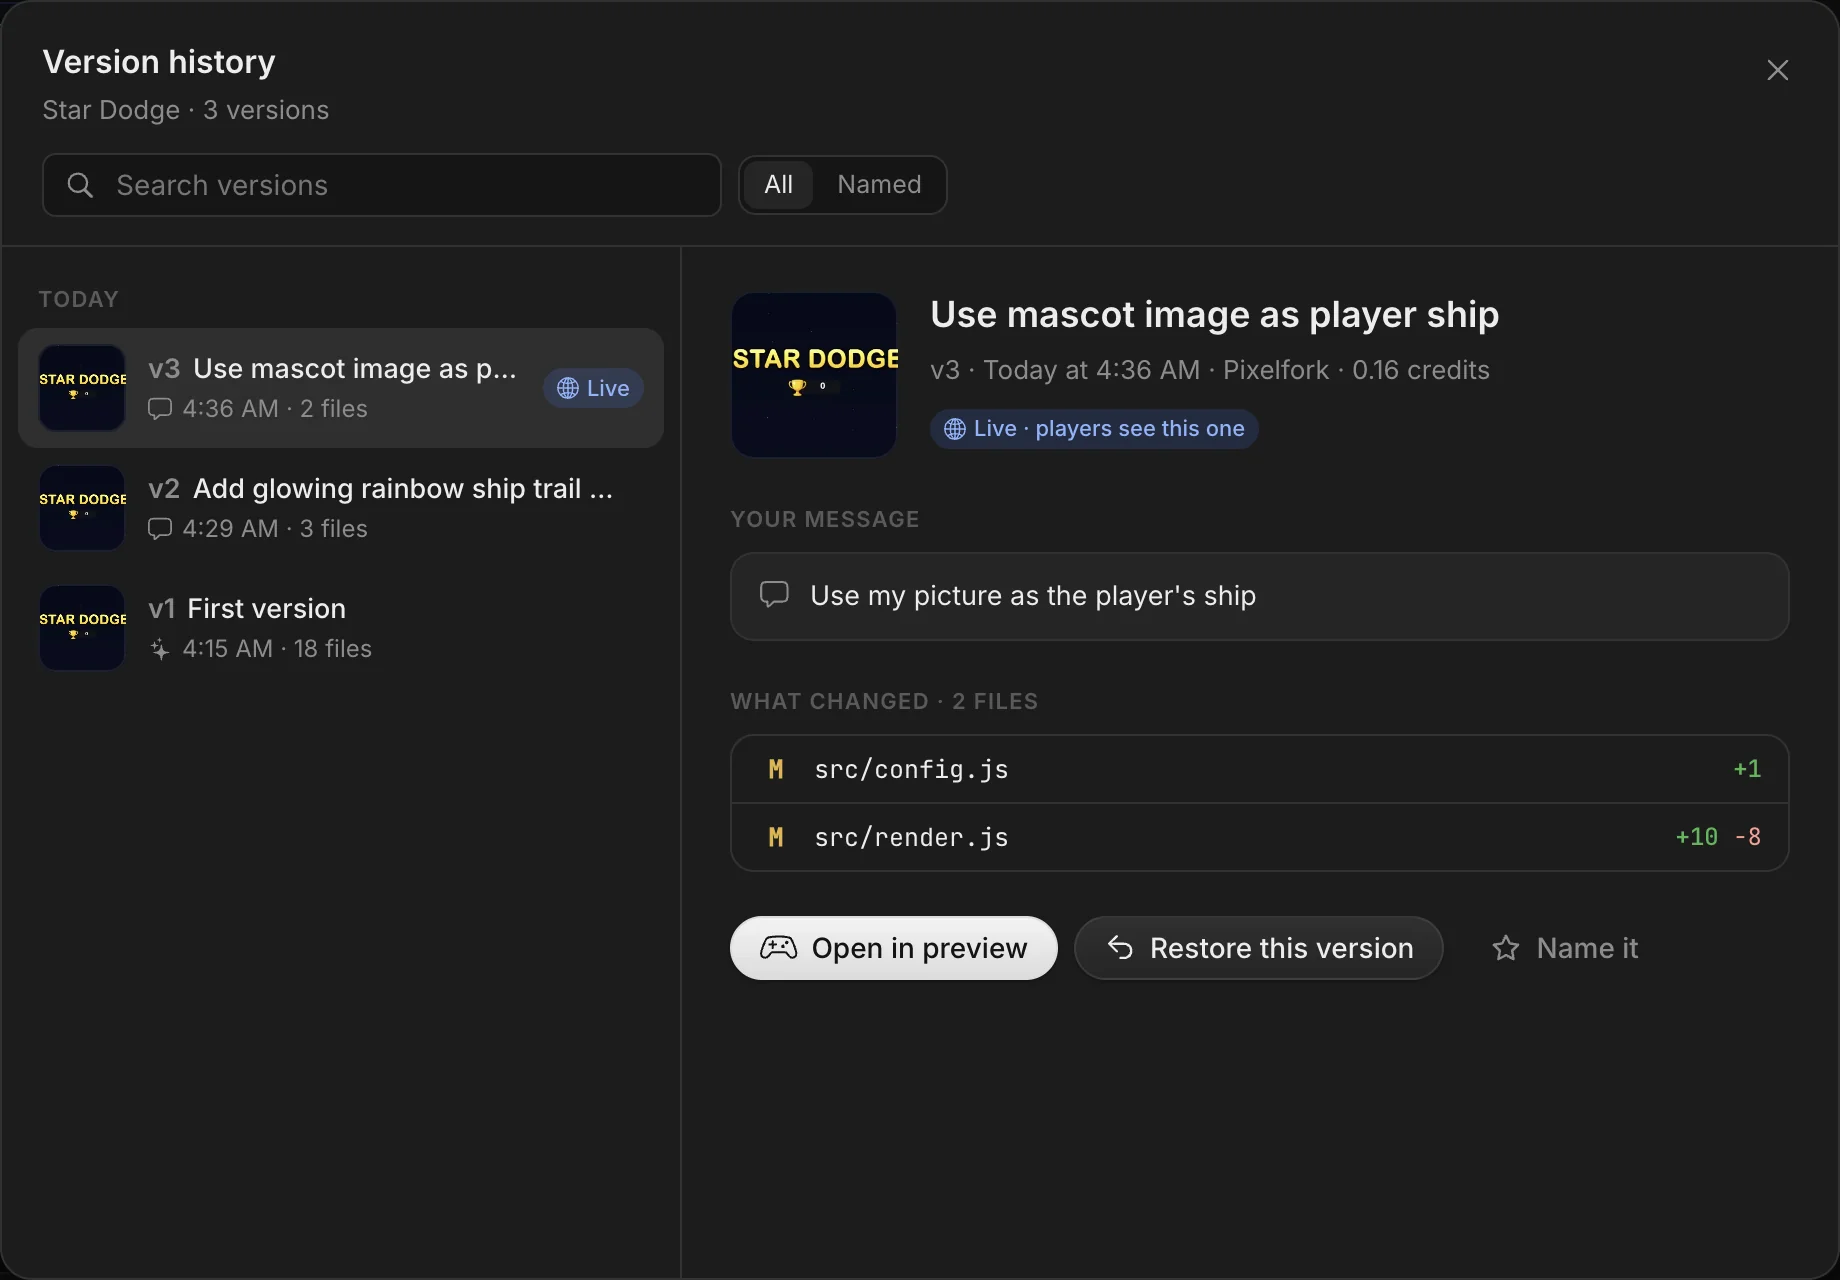Click the Name it star button
The width and height of the screenshot is (1840, 1280).
pyautogui.click(x=1565, y=948)
